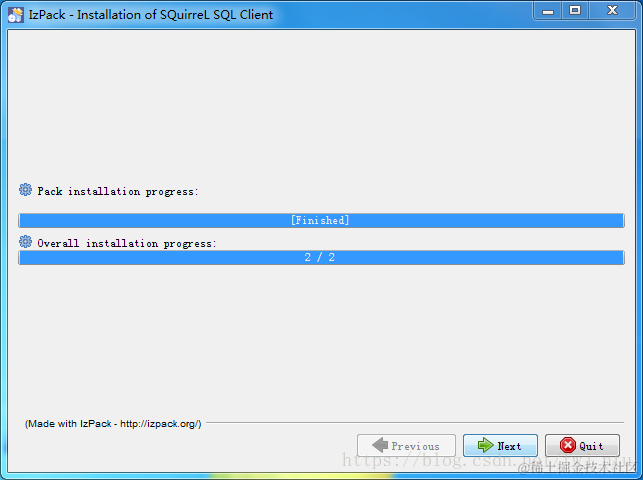The image size is (643, 480).
Task: Click the [Finished] pack progress bar
Action: coord(322,221)
